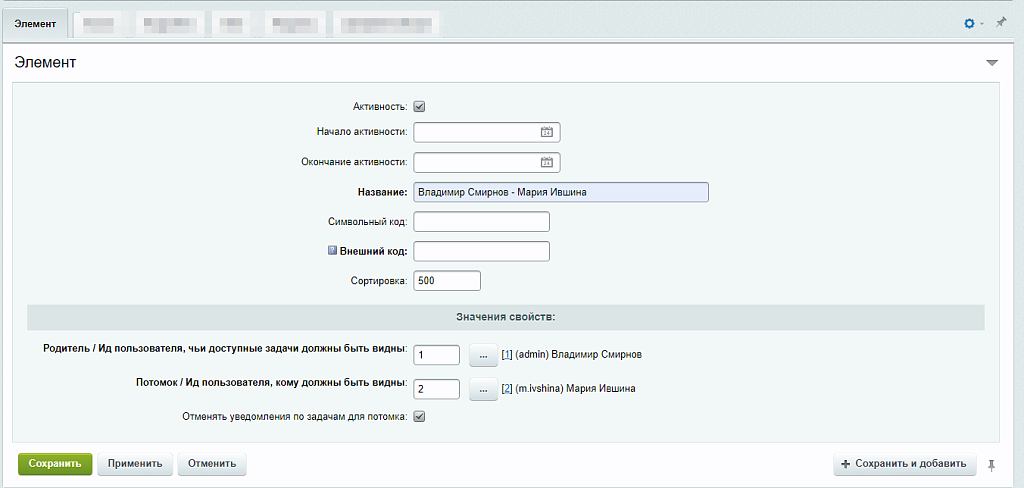Focus the Название text field
1024x488 pixels.
click(560, 192)
